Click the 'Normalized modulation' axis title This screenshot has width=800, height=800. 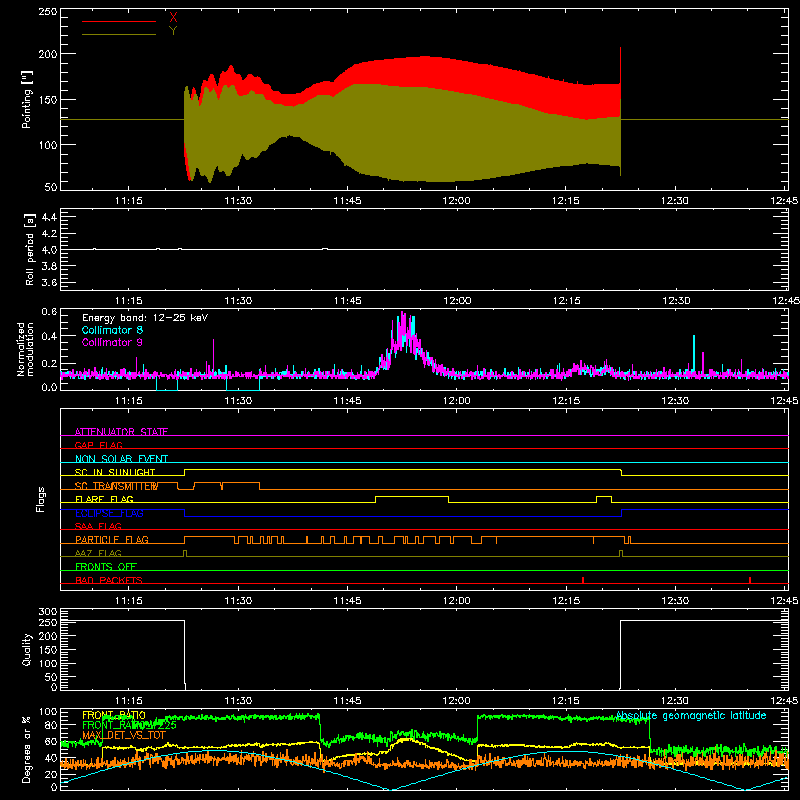point(25,349)
